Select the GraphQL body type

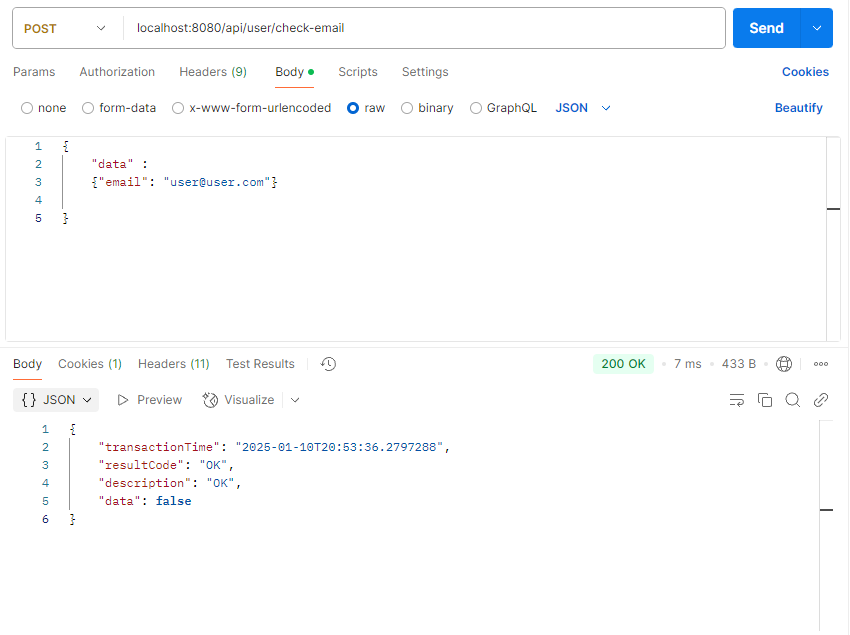[x=475, y=108]
